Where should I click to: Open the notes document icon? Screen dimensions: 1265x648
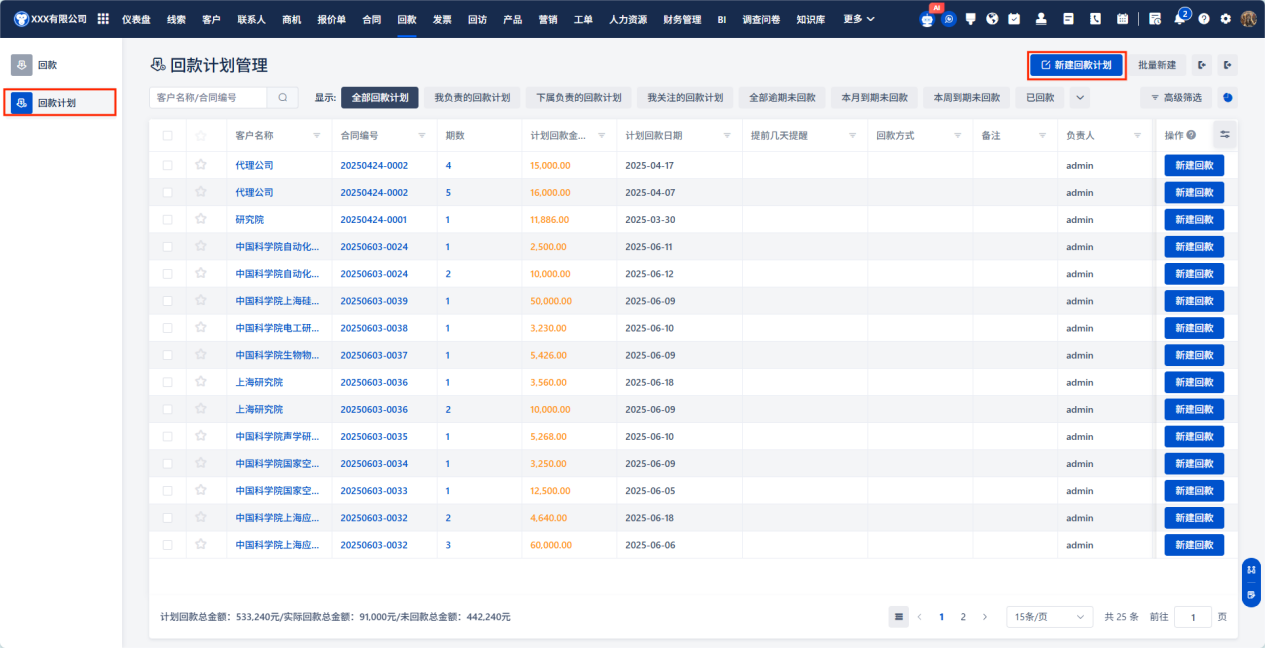pos(1068,19)
